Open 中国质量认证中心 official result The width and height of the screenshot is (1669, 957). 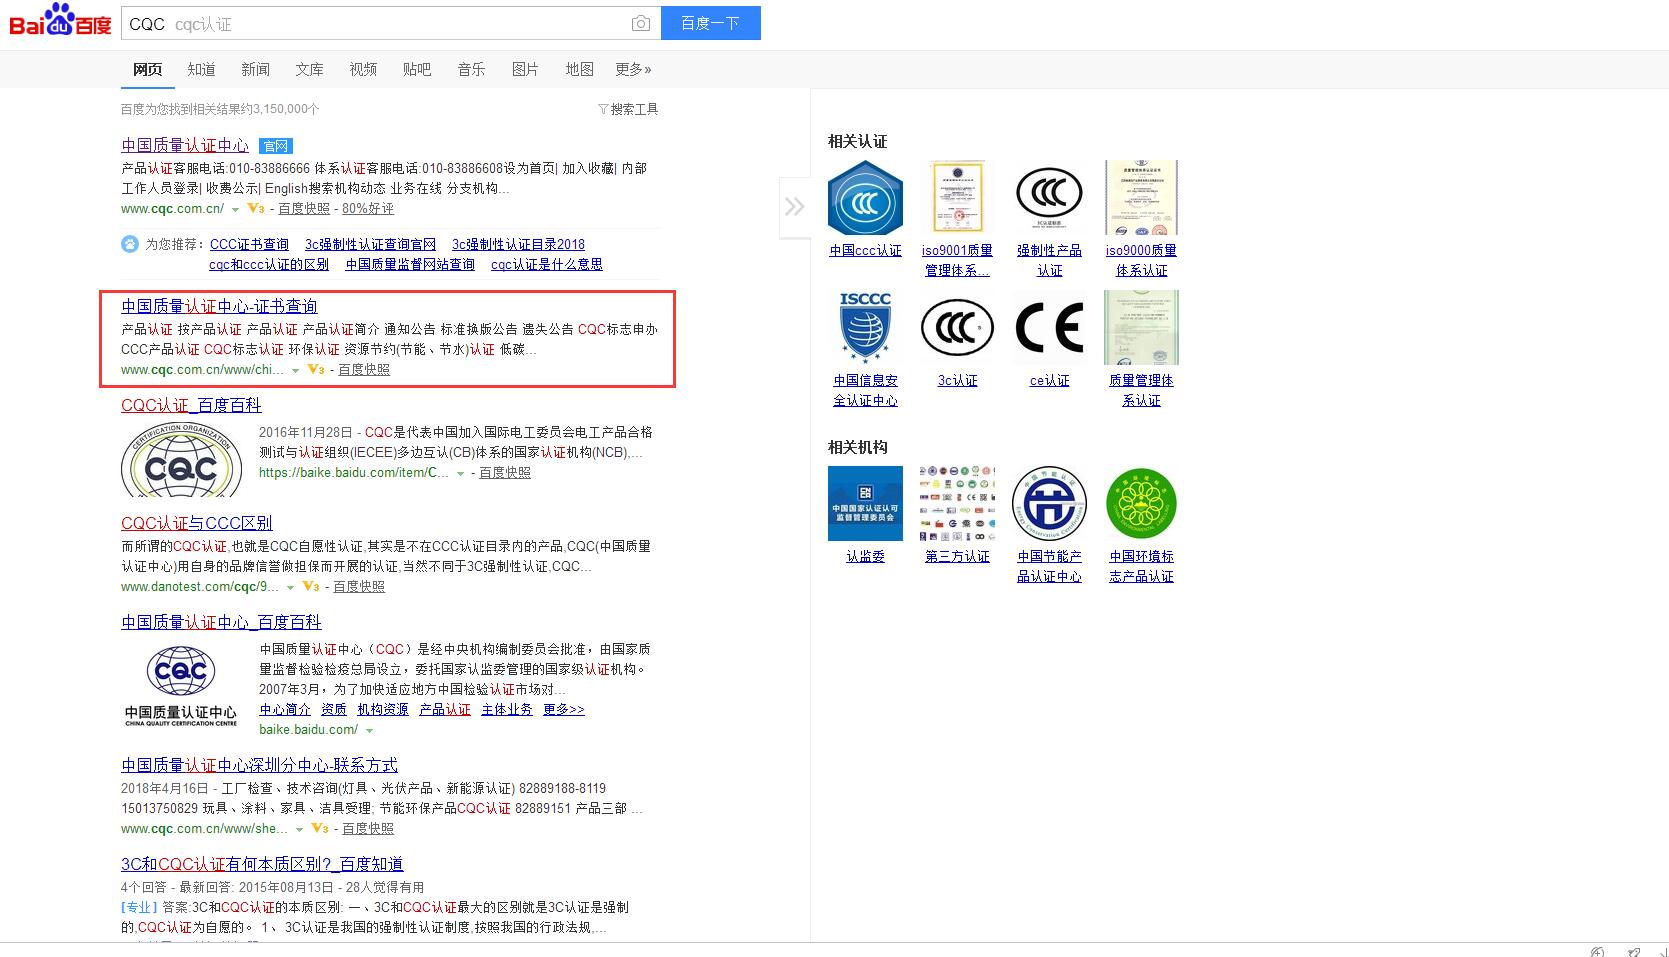click(185, 145)
